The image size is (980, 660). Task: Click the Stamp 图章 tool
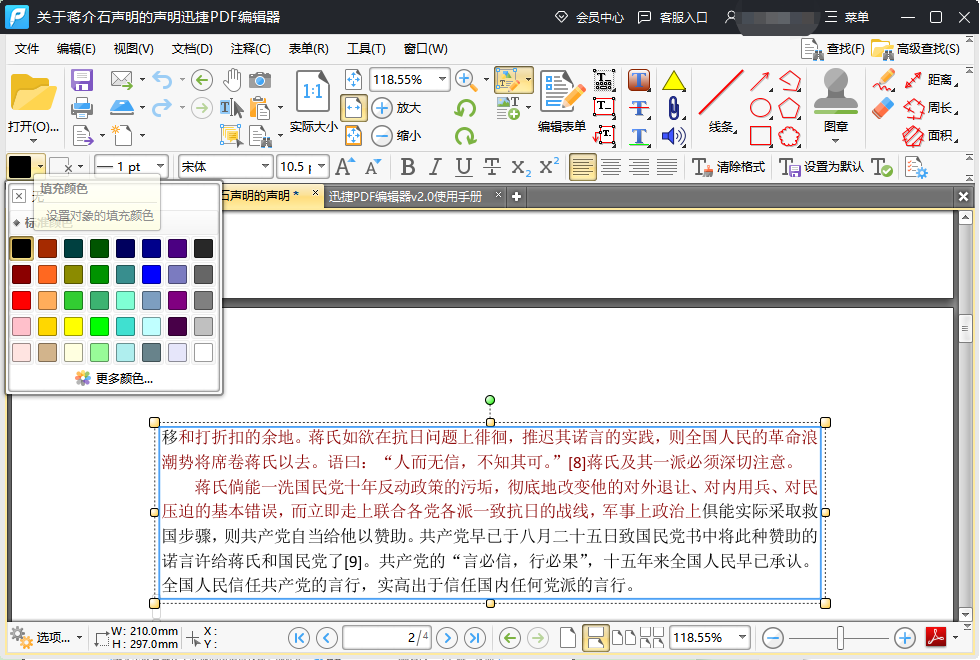pyautogui.click(x=836, y=100)
